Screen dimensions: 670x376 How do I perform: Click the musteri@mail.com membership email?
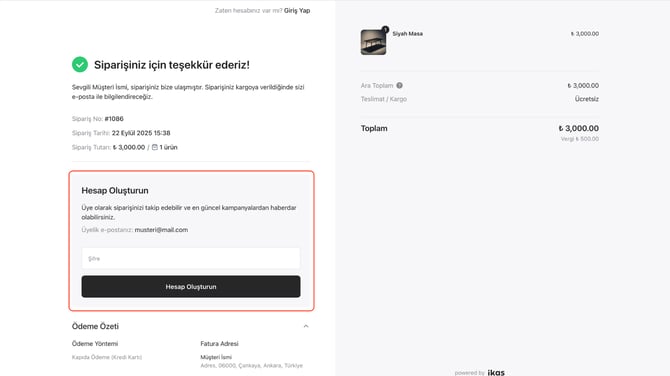161,230
